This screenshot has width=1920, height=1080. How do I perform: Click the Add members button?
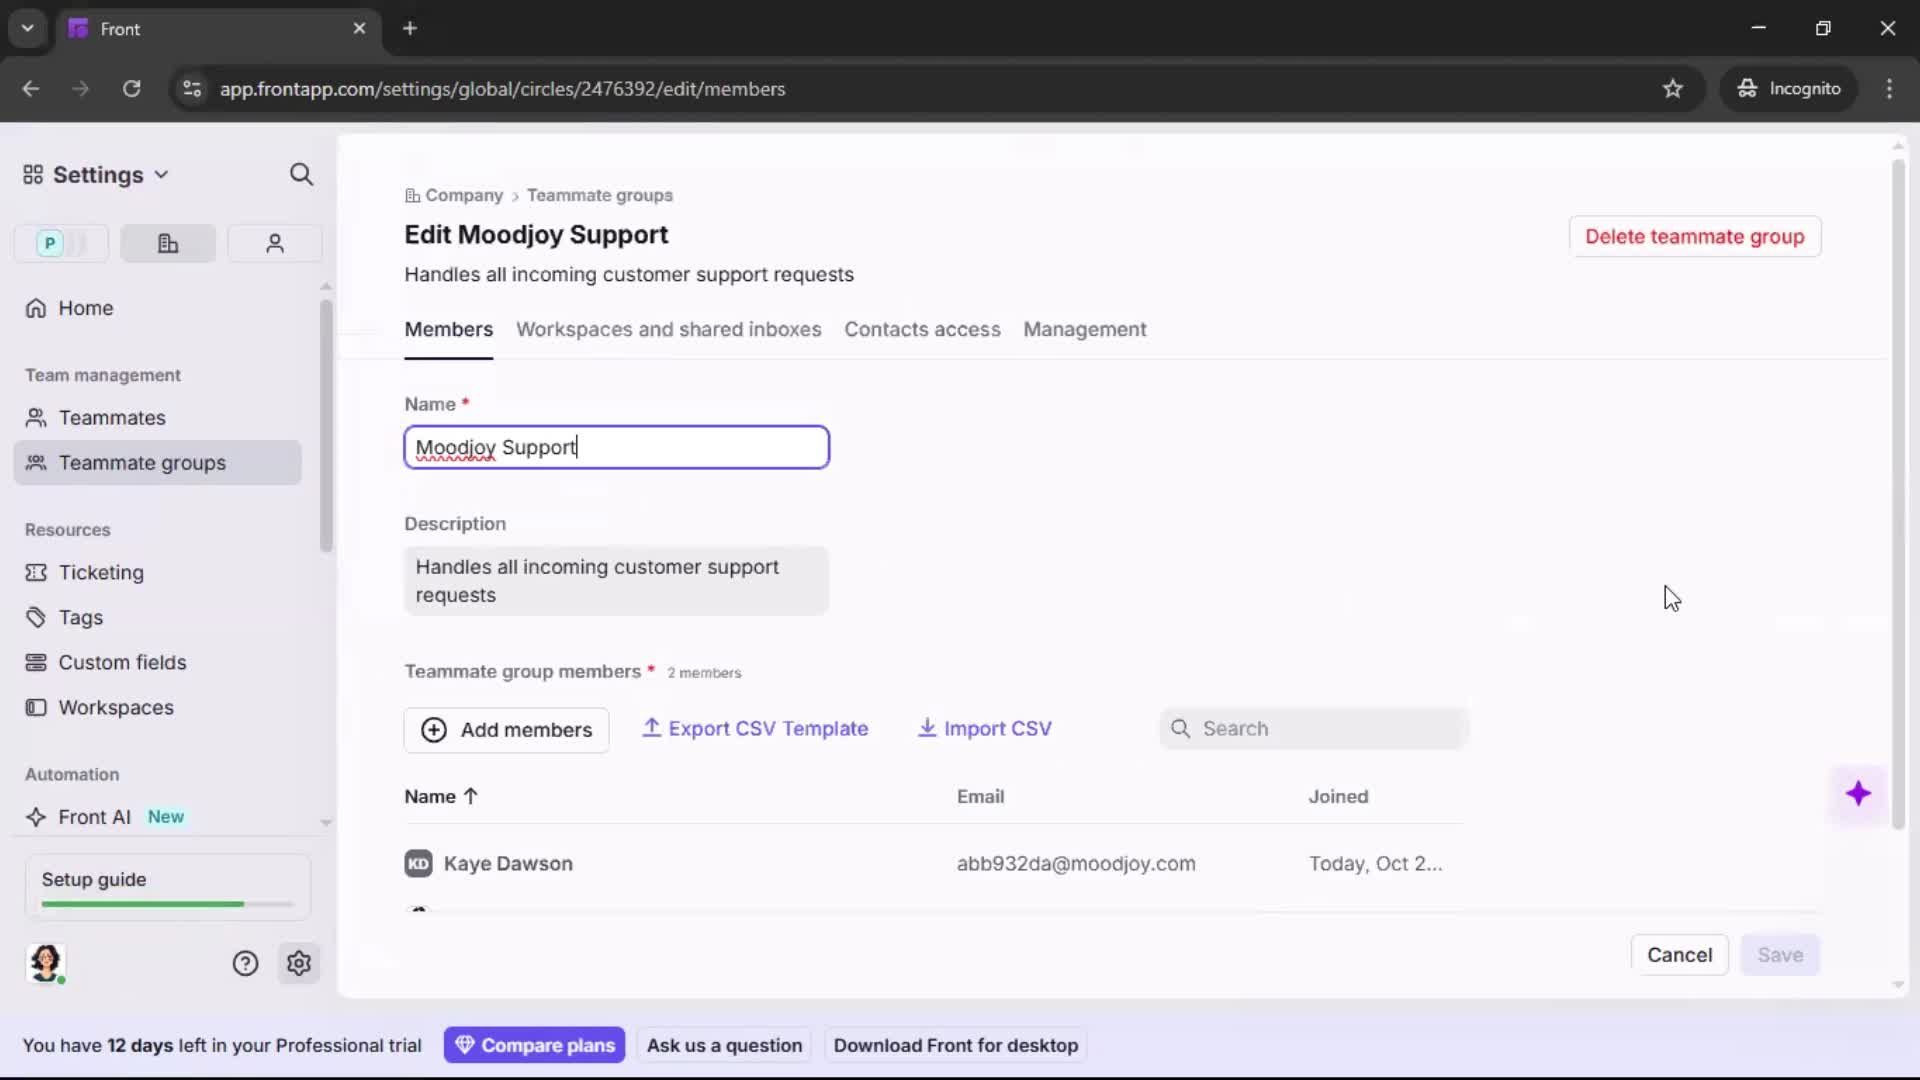pyautogui.click(x=506, y=730)
